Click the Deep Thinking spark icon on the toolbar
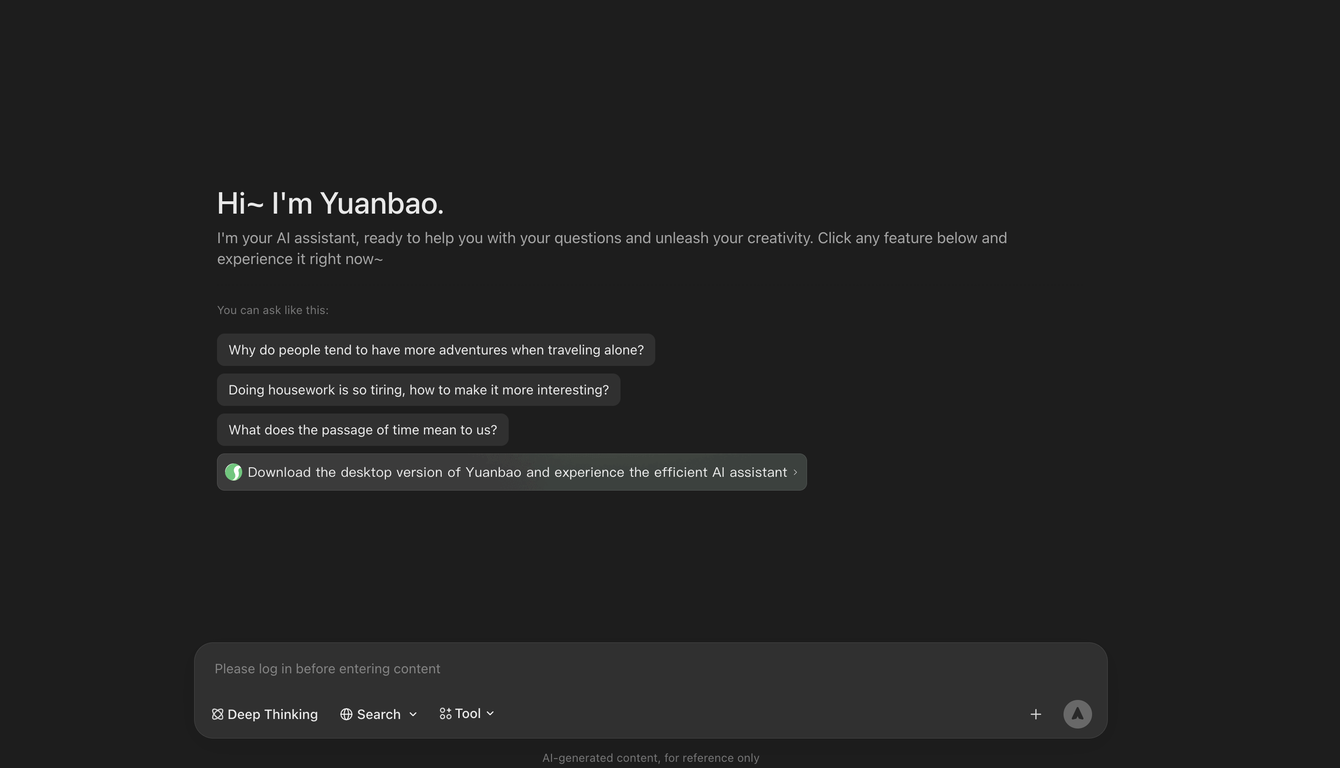The width and height of the screenshot is (1340, 768). tap(217, 714)
